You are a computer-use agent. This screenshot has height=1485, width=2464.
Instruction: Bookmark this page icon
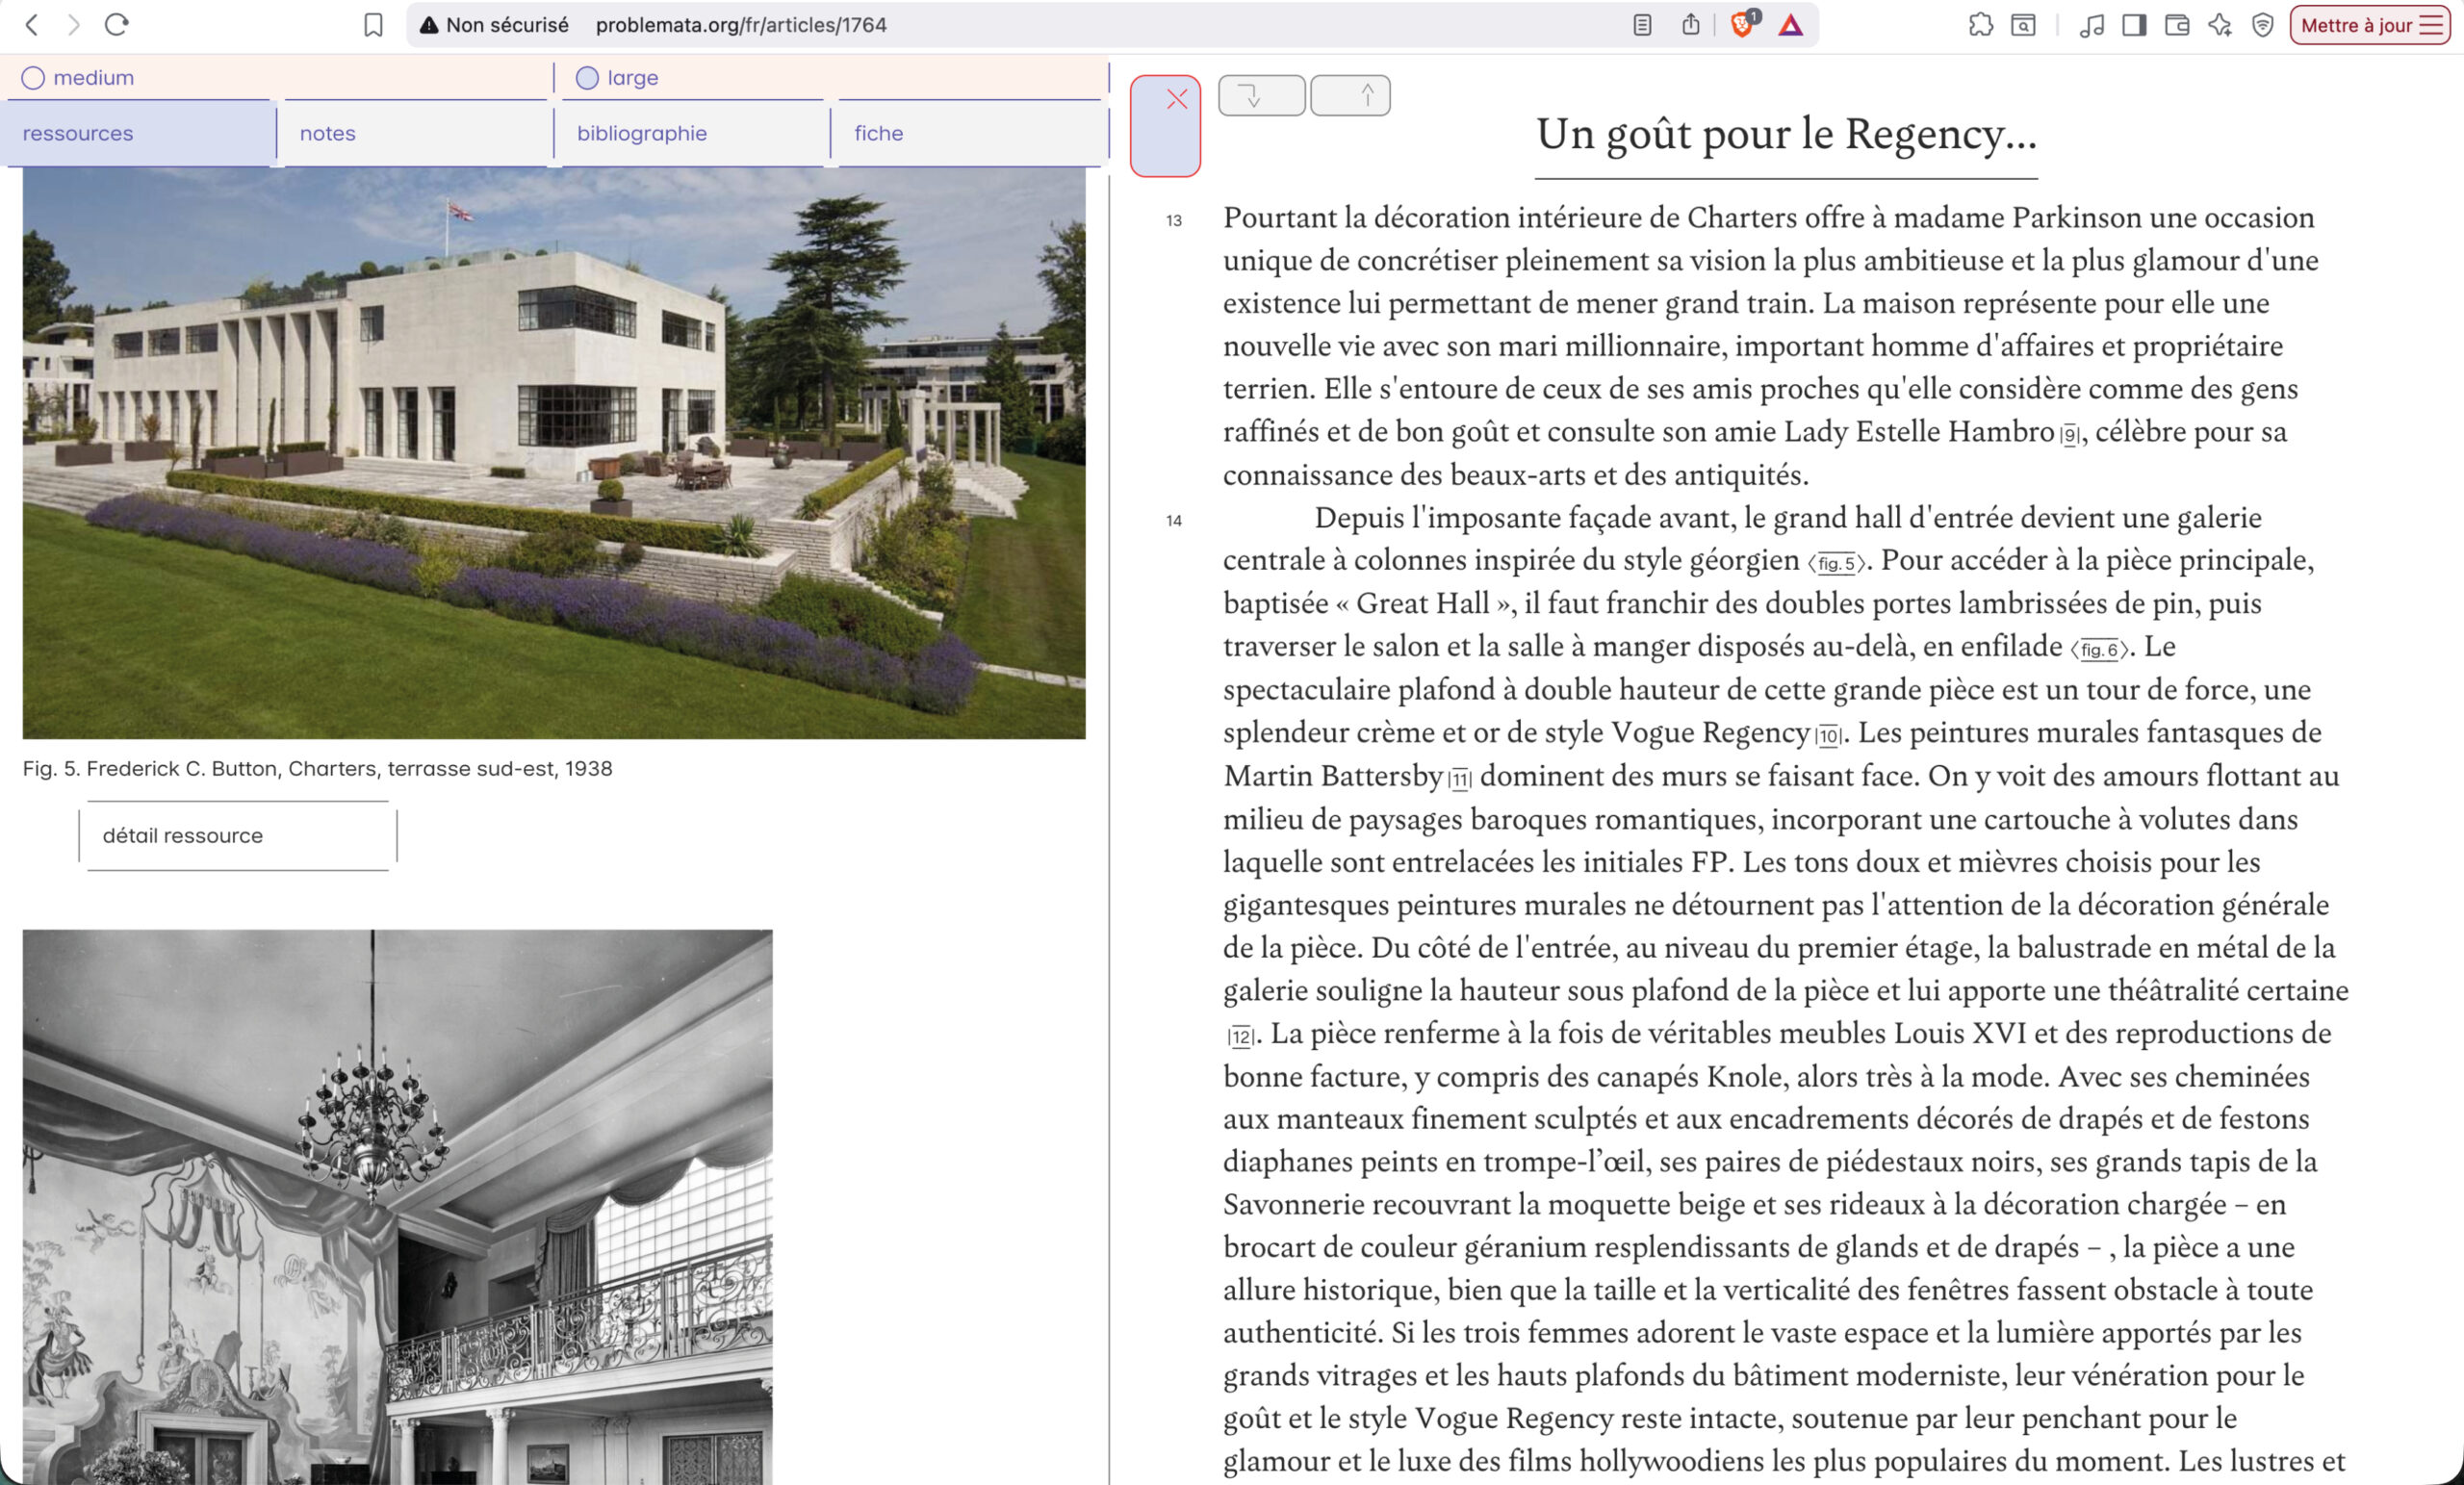pos(373,25)
